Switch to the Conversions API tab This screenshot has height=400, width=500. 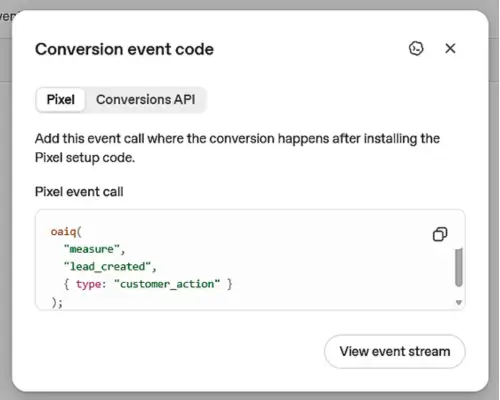click(146, 100)
